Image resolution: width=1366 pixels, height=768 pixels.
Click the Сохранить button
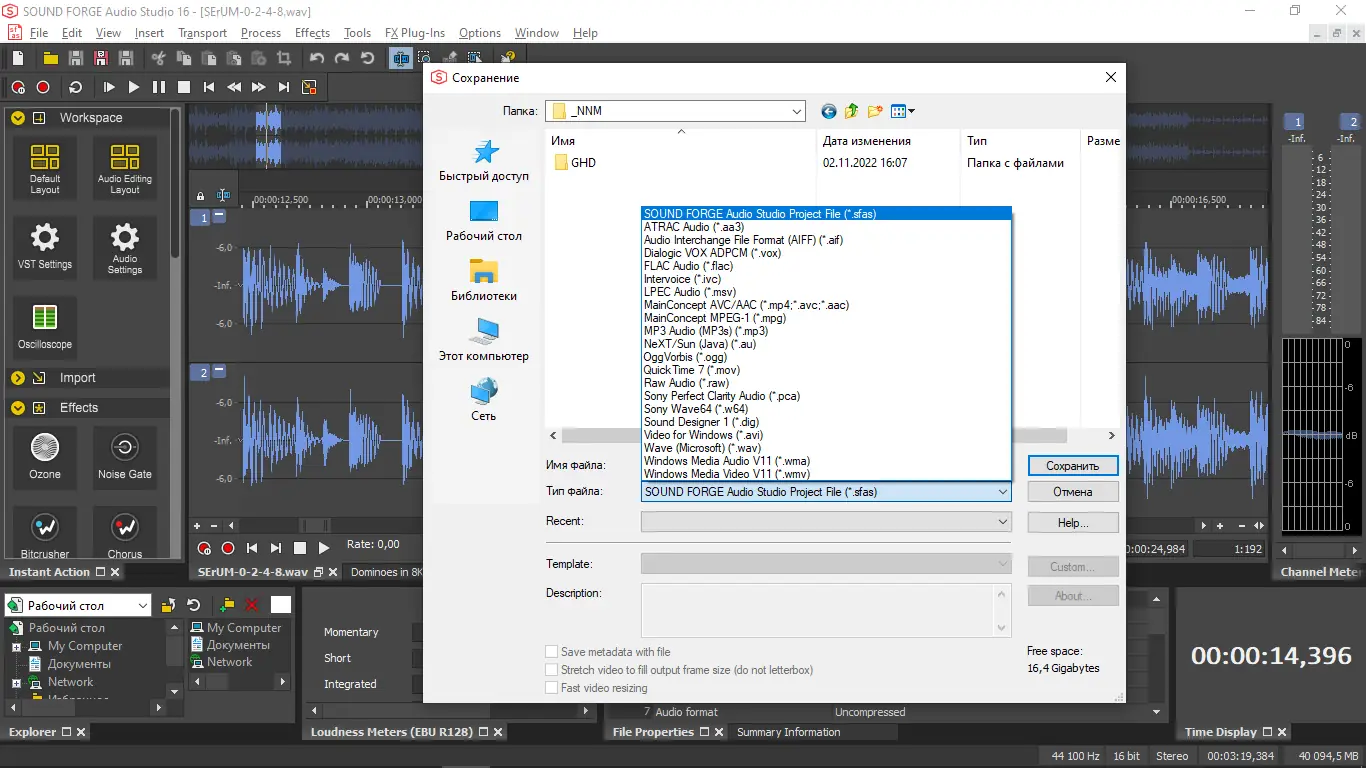(x=1073, y=466)
